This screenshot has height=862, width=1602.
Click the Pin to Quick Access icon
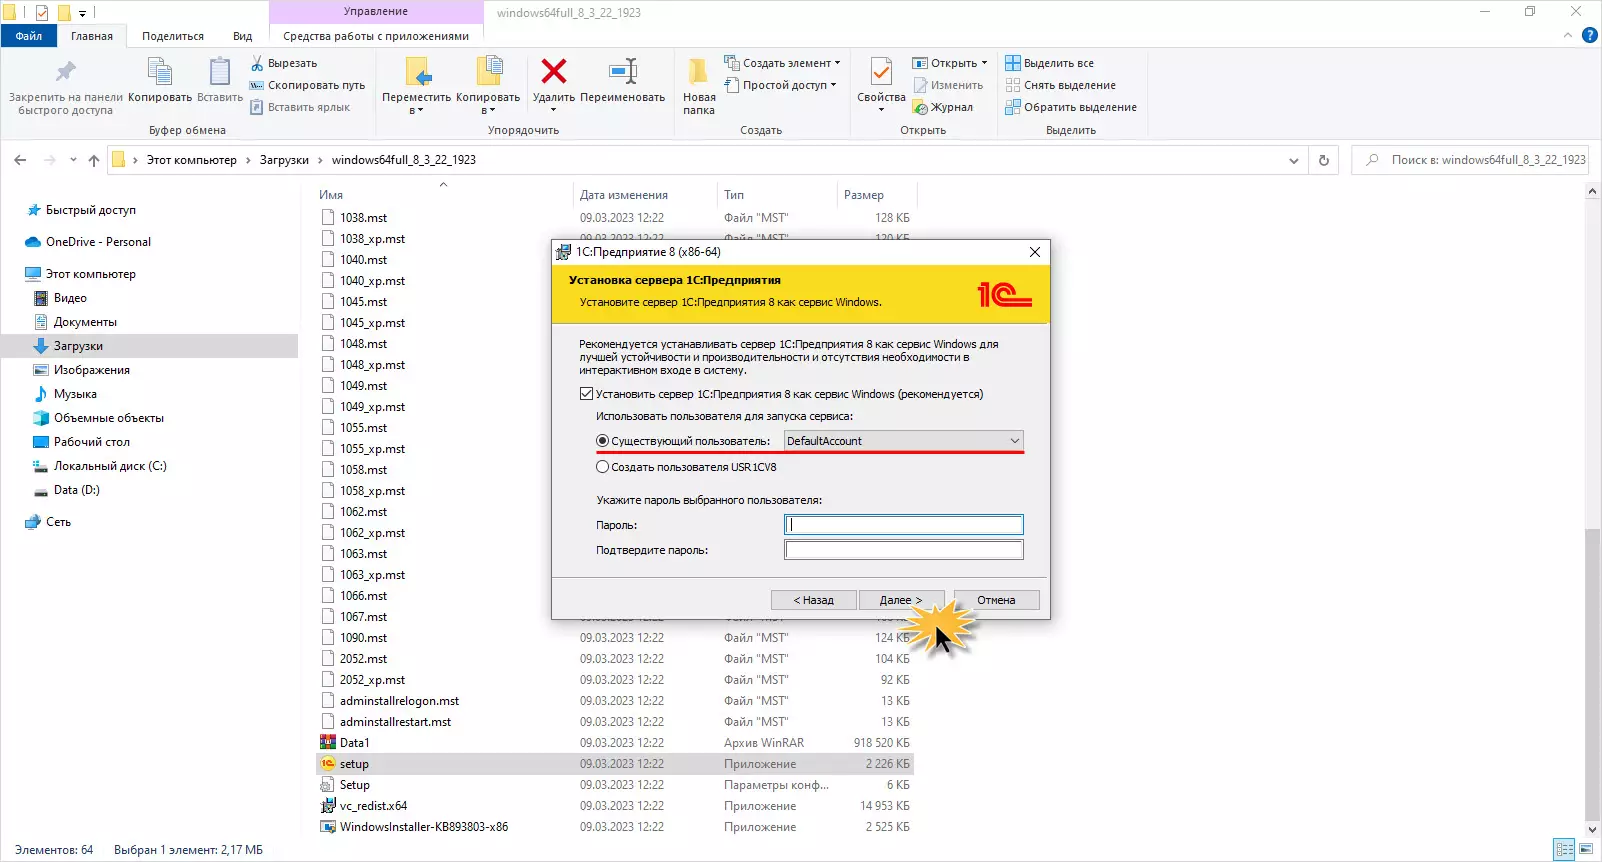(x=66, y=72)
